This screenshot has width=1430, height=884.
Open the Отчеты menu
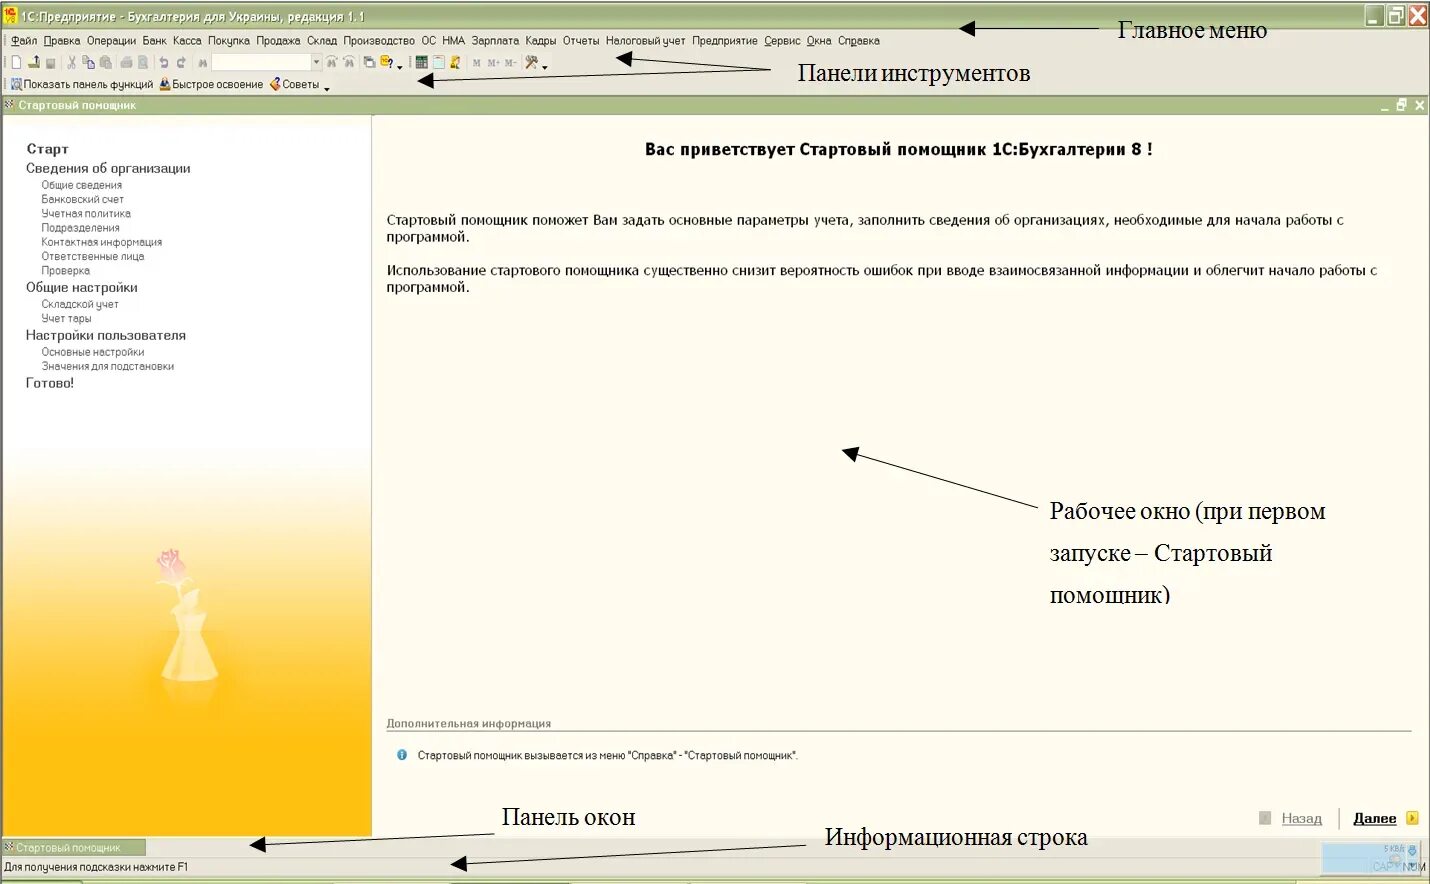point(581,41)
